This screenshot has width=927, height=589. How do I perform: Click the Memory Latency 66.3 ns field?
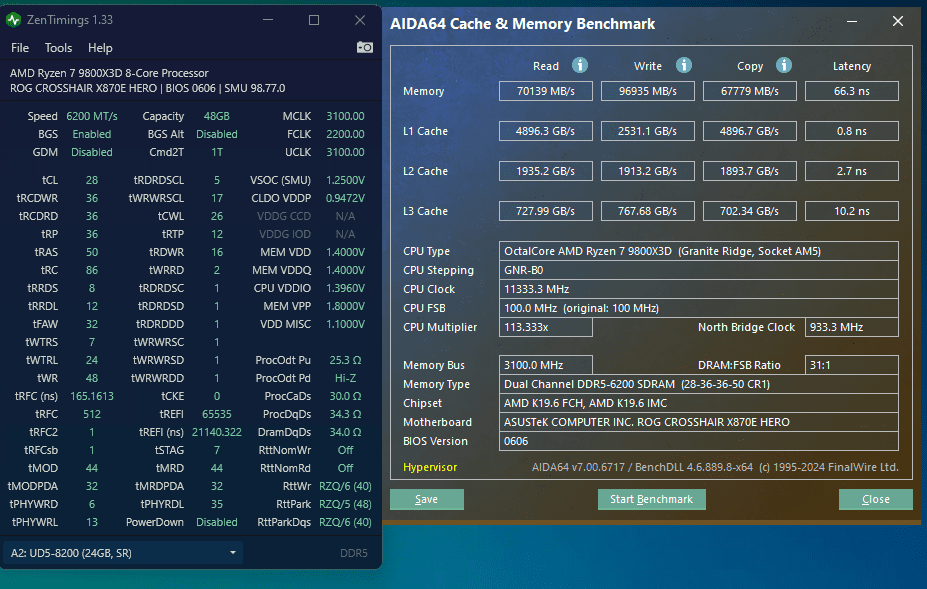tap(851, 91)
